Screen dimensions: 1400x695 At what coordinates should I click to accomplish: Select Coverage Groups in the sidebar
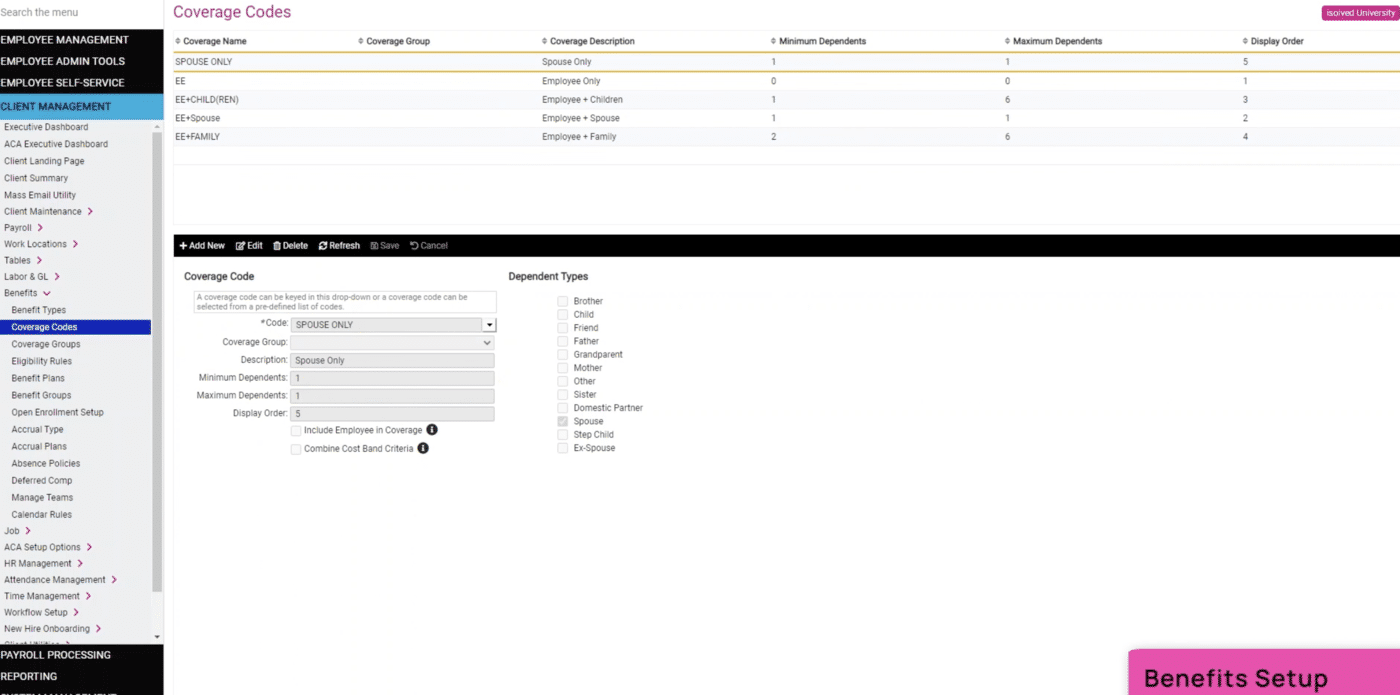coord(46,344)
